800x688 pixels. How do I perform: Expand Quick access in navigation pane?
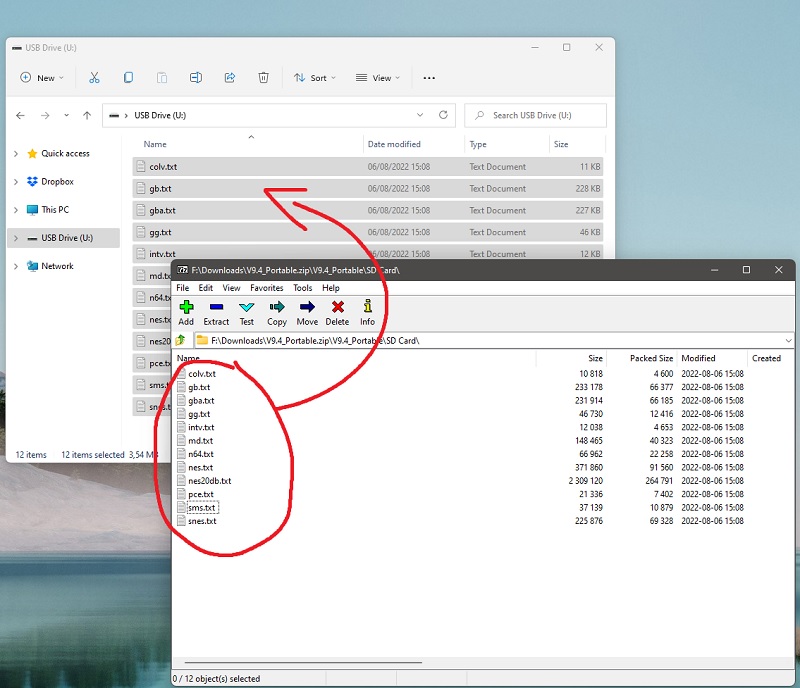[16, 154]
